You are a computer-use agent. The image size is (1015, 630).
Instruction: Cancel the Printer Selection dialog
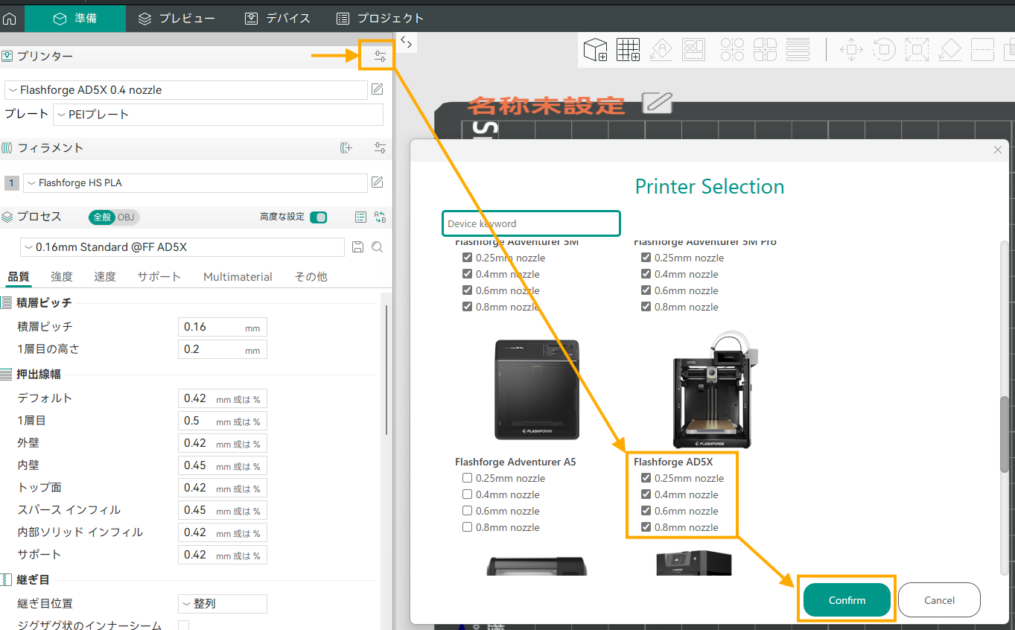(x=939, y=600)
